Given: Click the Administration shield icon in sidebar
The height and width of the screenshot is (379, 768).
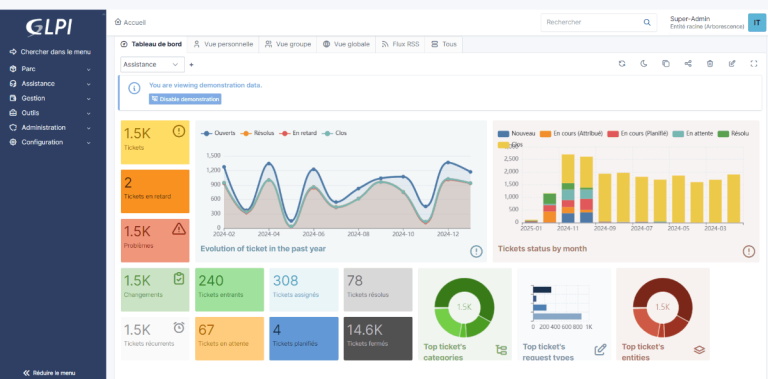Looking at the screenshot, I should pyautogui.click(x=13, y=128).
